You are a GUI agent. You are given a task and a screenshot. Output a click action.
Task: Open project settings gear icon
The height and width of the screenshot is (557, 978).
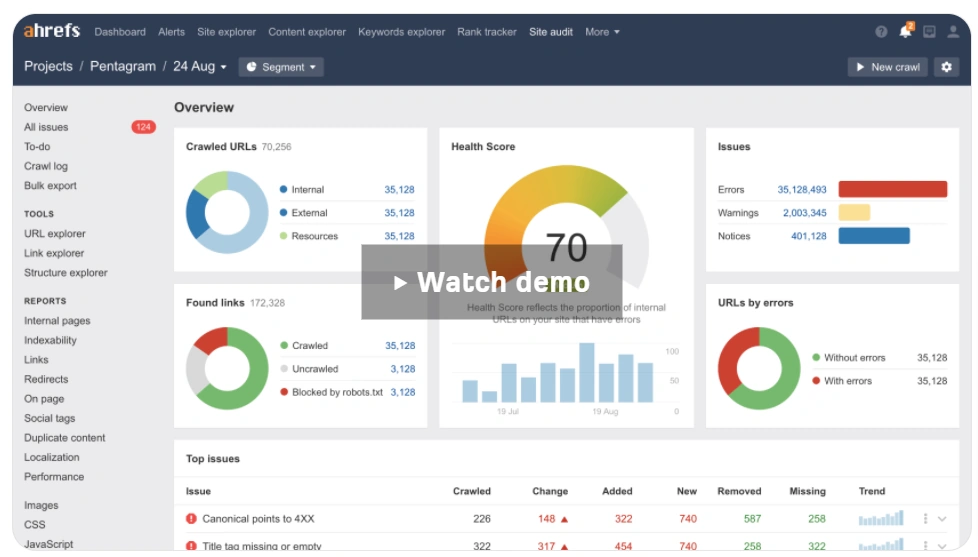tap(947, 67)
